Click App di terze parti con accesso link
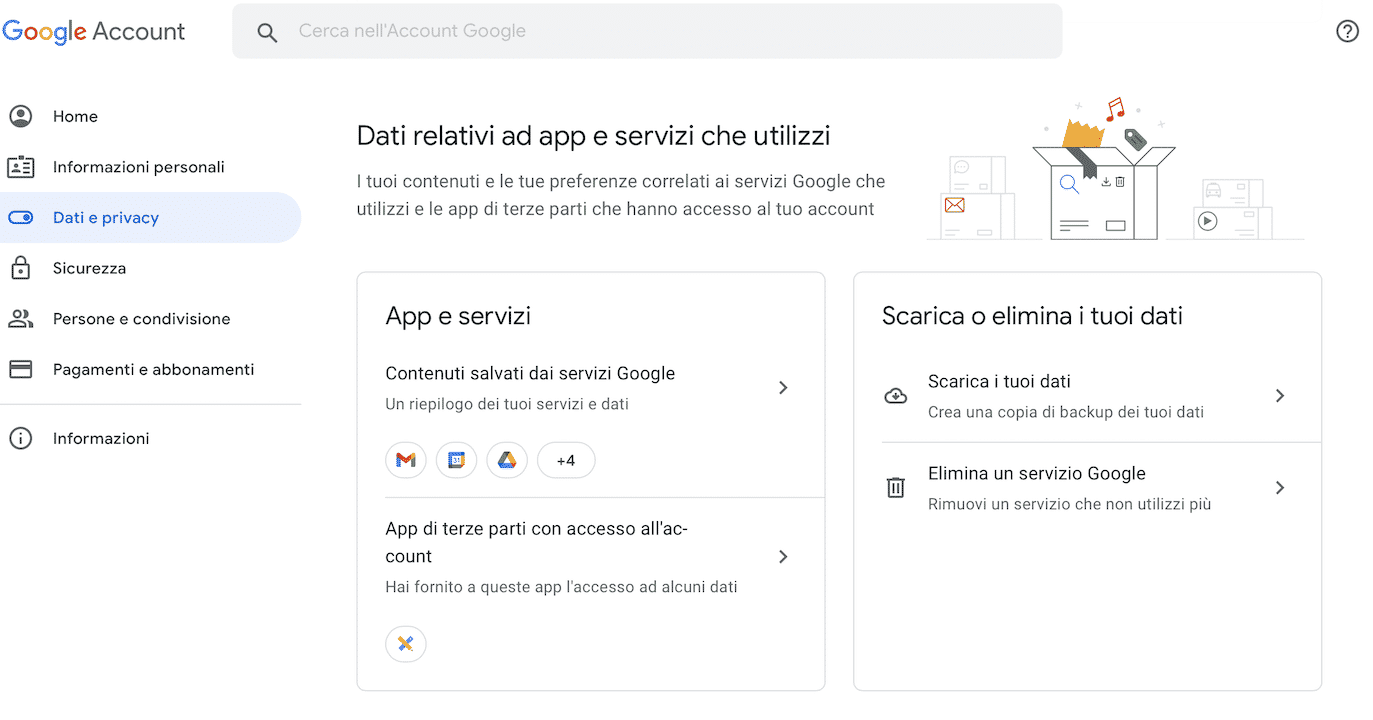Screen dimensions: 1373x720 (x=536, y=542)
